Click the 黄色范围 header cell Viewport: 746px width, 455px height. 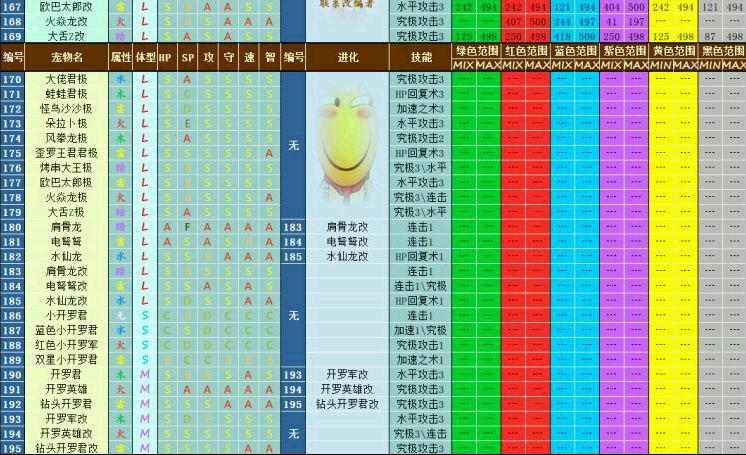[x=674, y=51]
